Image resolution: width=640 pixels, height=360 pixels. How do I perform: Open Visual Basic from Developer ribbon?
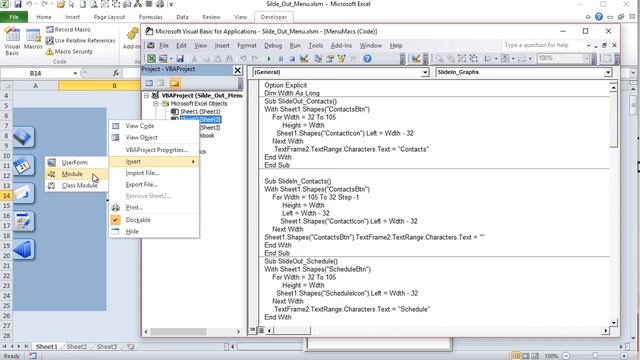[x=12, y=41]
